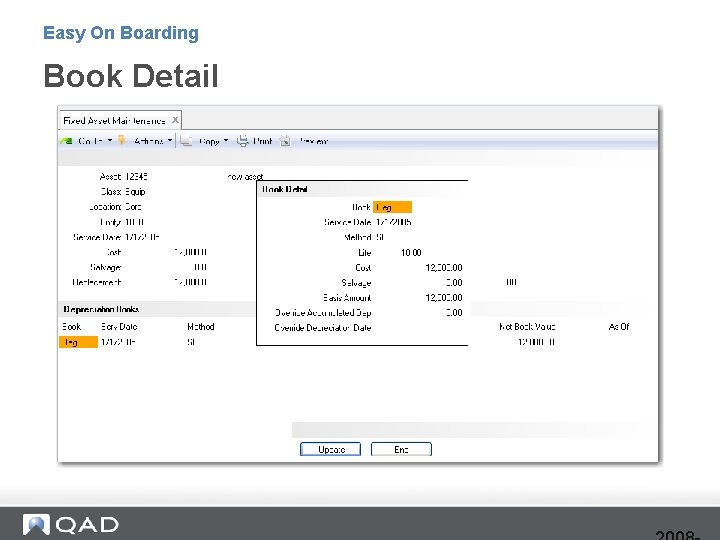
Task: Open the Actions menu label
Action: click(x=148, y=141)
